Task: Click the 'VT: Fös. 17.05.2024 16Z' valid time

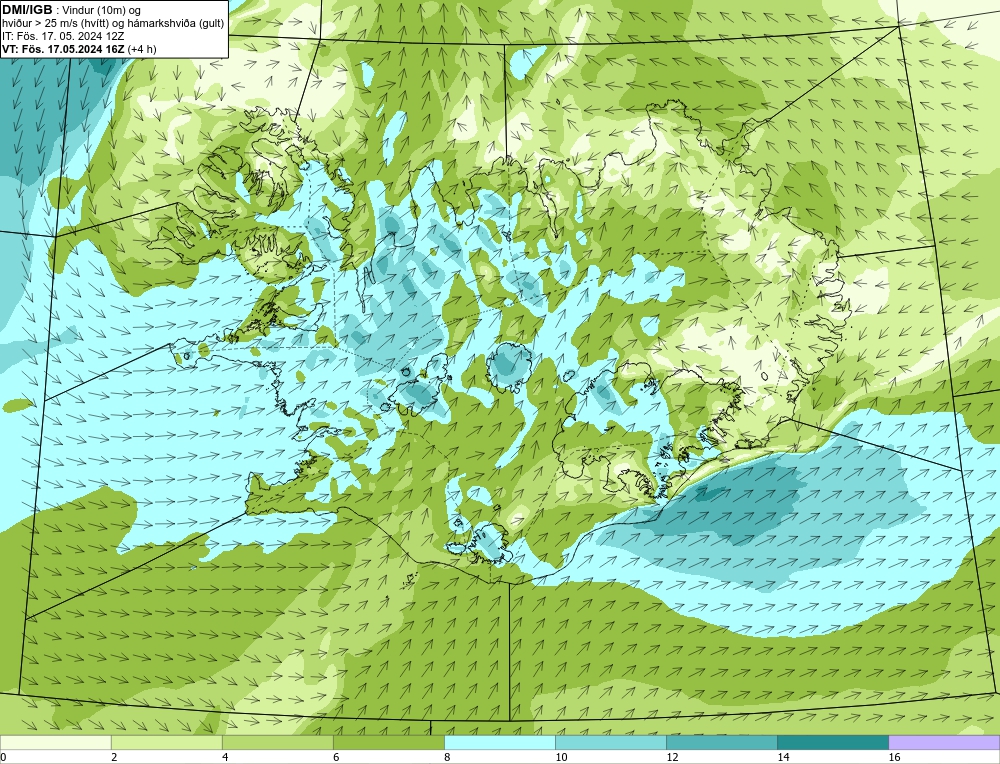Action: [x=64, y=49]
